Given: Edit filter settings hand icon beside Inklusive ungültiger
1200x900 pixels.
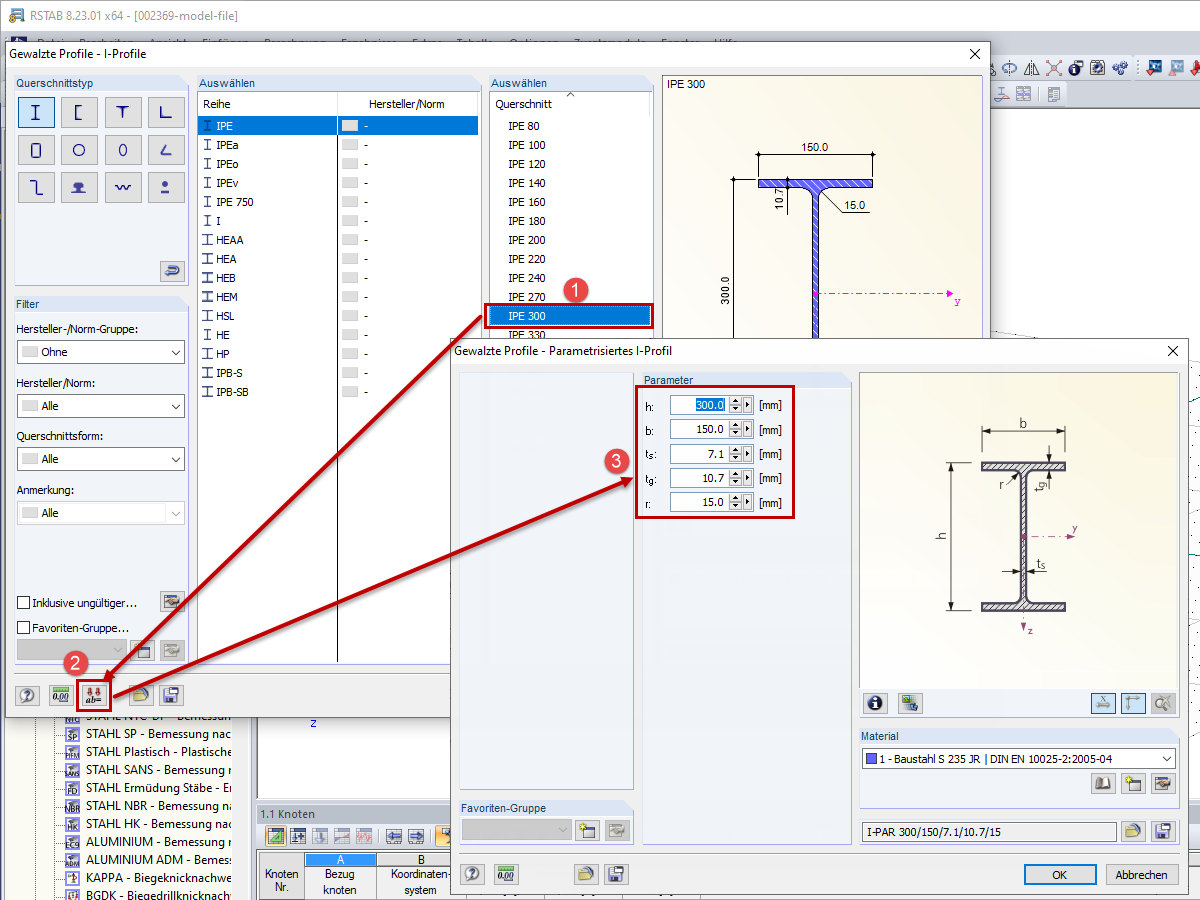Looking at the screenshot, I should click(x=173, y=602).
